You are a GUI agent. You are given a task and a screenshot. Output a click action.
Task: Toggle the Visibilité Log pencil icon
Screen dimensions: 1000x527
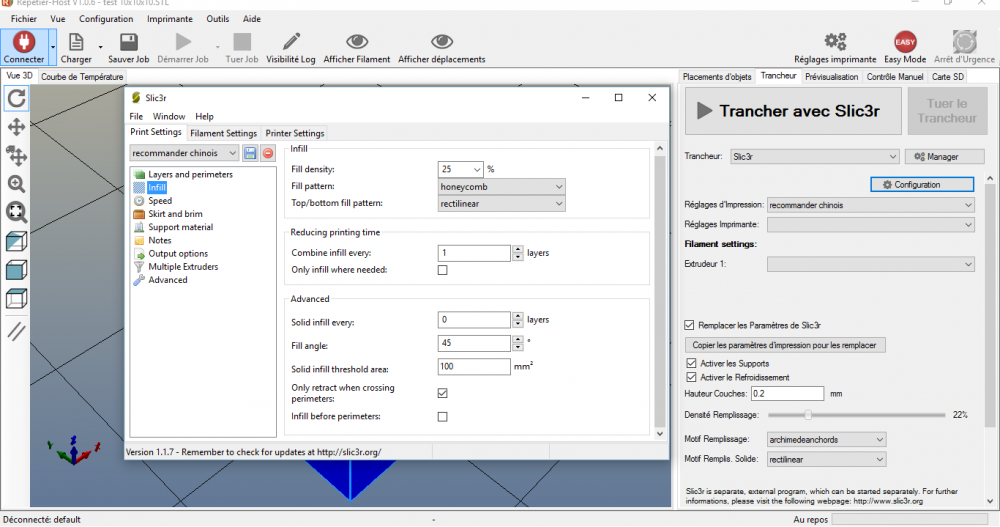point(291,42)
